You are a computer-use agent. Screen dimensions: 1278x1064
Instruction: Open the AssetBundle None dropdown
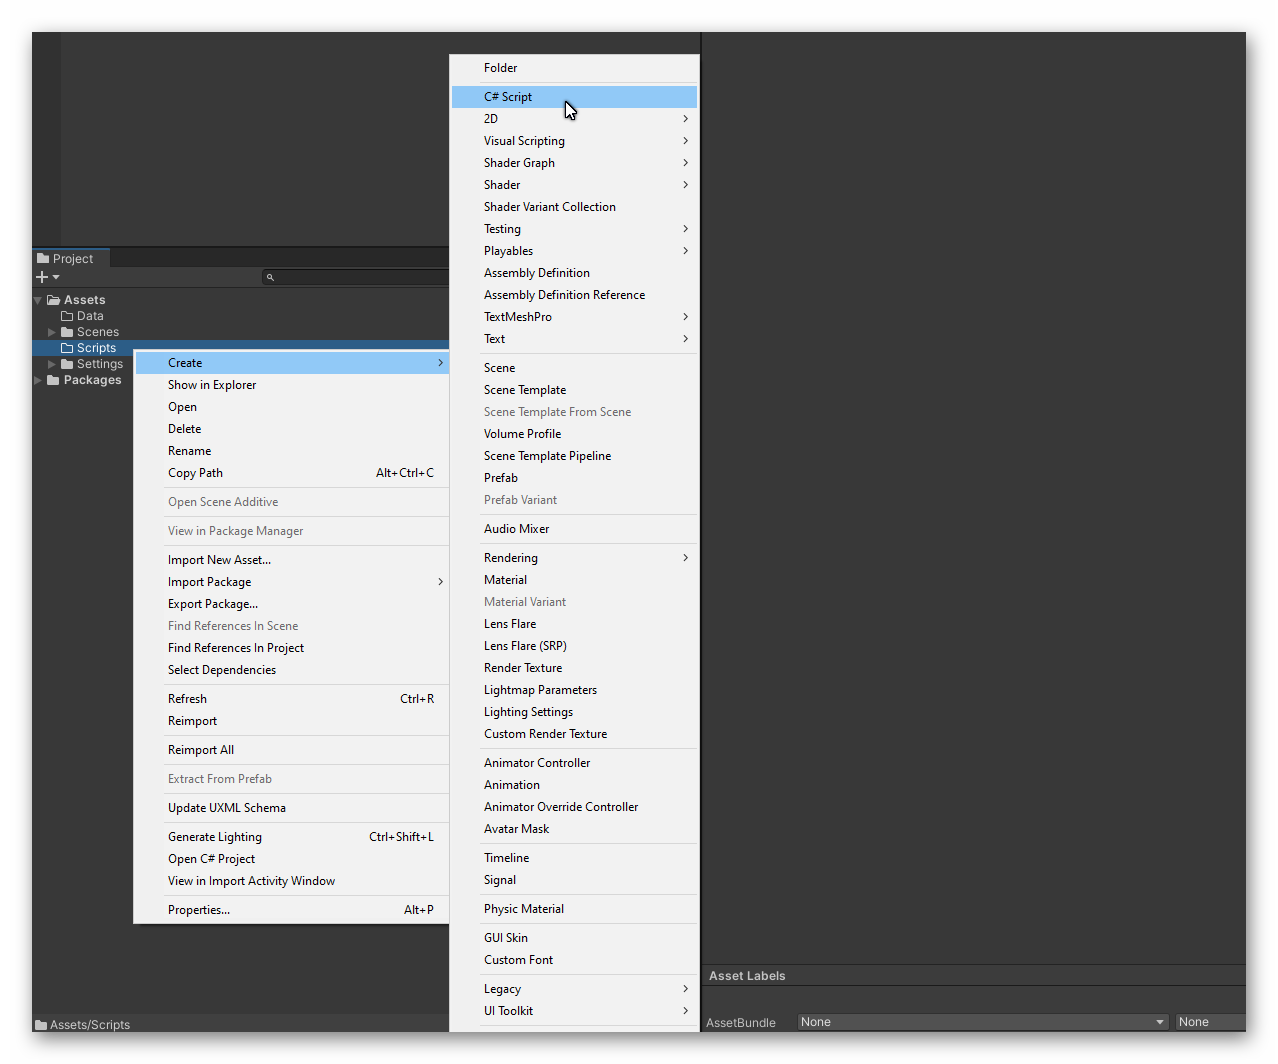pyautogui.click(x=982, y=1022)
